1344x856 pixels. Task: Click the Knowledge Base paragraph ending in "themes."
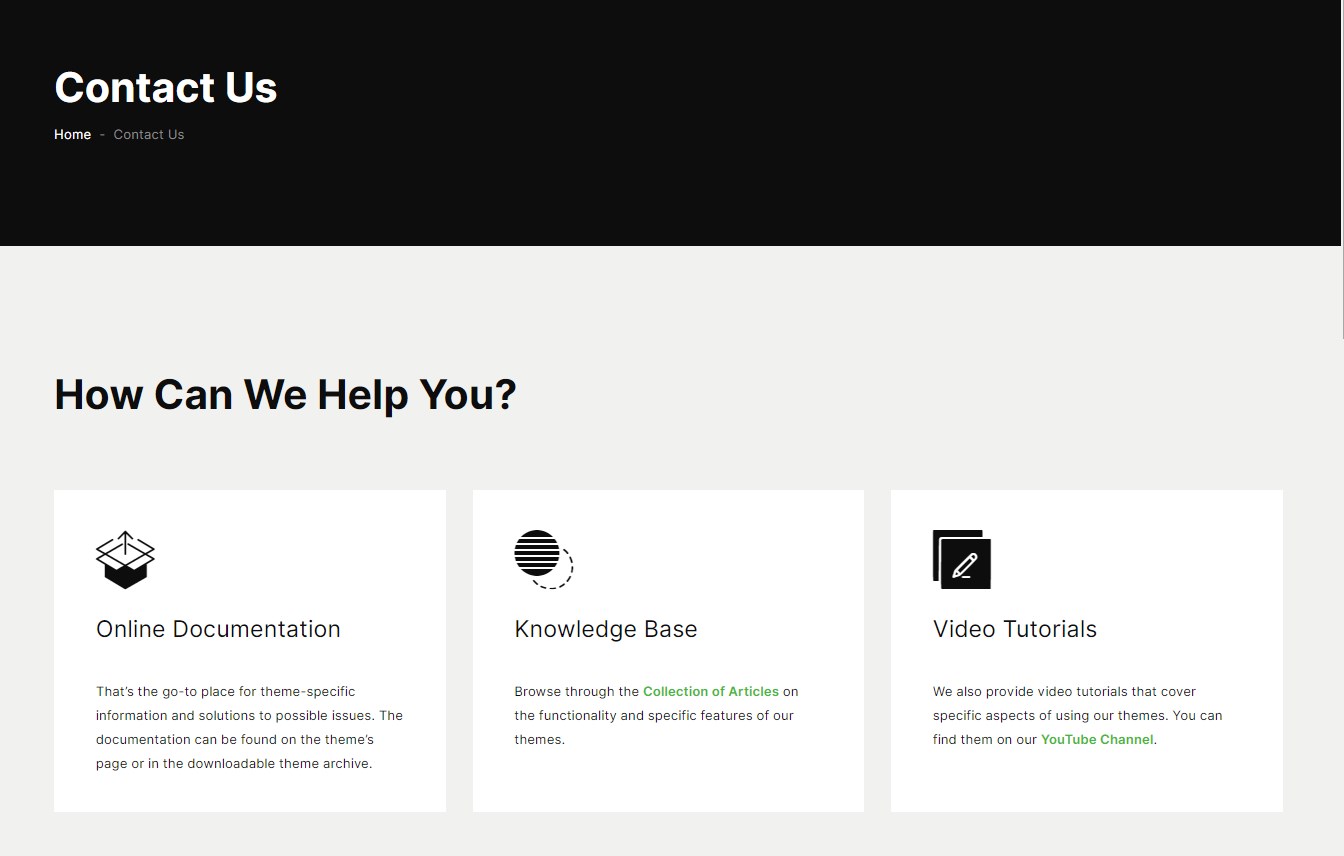655,716
